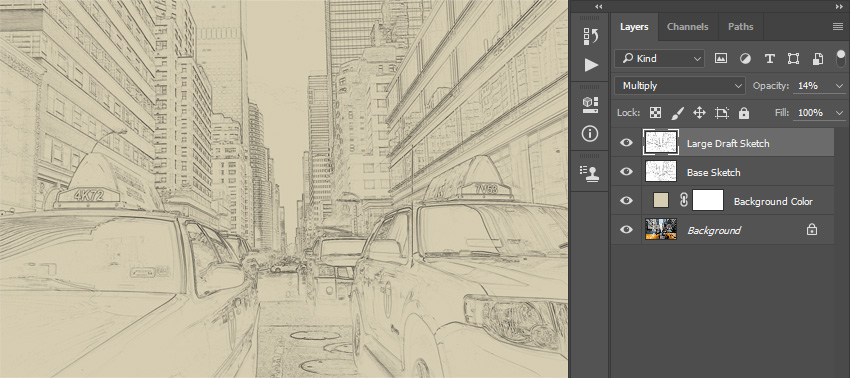Open the Kind filter dropdown
Viewport: 850px width, 378px height.
659,59
